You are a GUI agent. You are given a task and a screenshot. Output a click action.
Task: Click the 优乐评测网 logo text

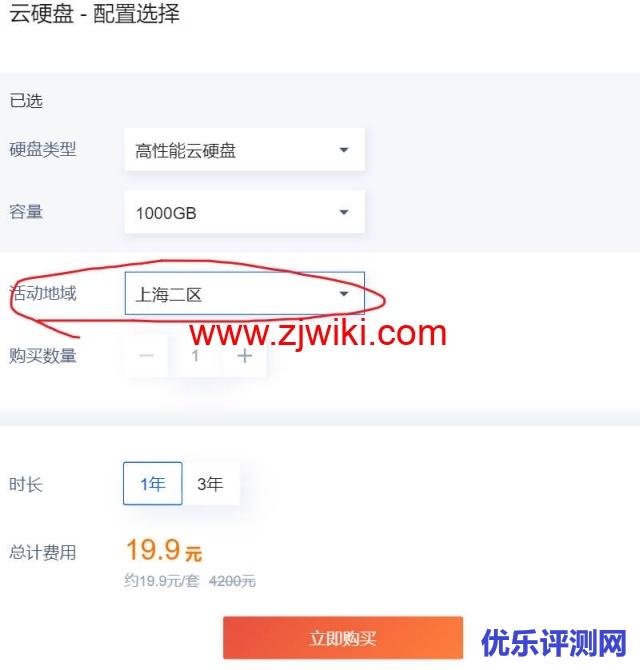[554, 642]
